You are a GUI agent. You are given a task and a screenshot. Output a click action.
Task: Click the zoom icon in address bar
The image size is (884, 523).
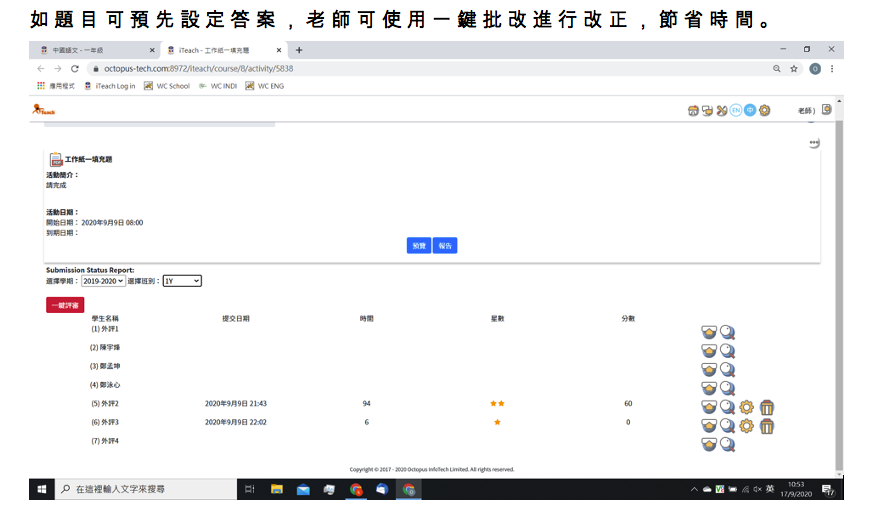777,69
